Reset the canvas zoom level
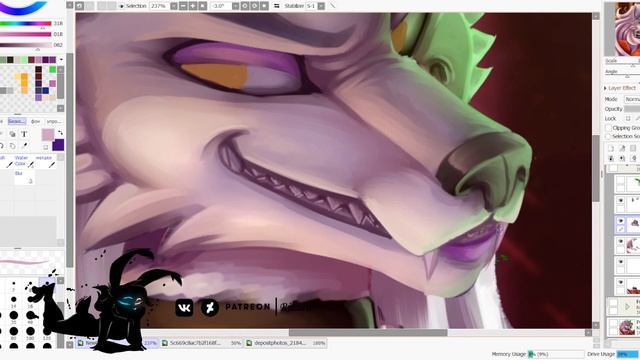This screenshot has width=640, height=360. 202,6
